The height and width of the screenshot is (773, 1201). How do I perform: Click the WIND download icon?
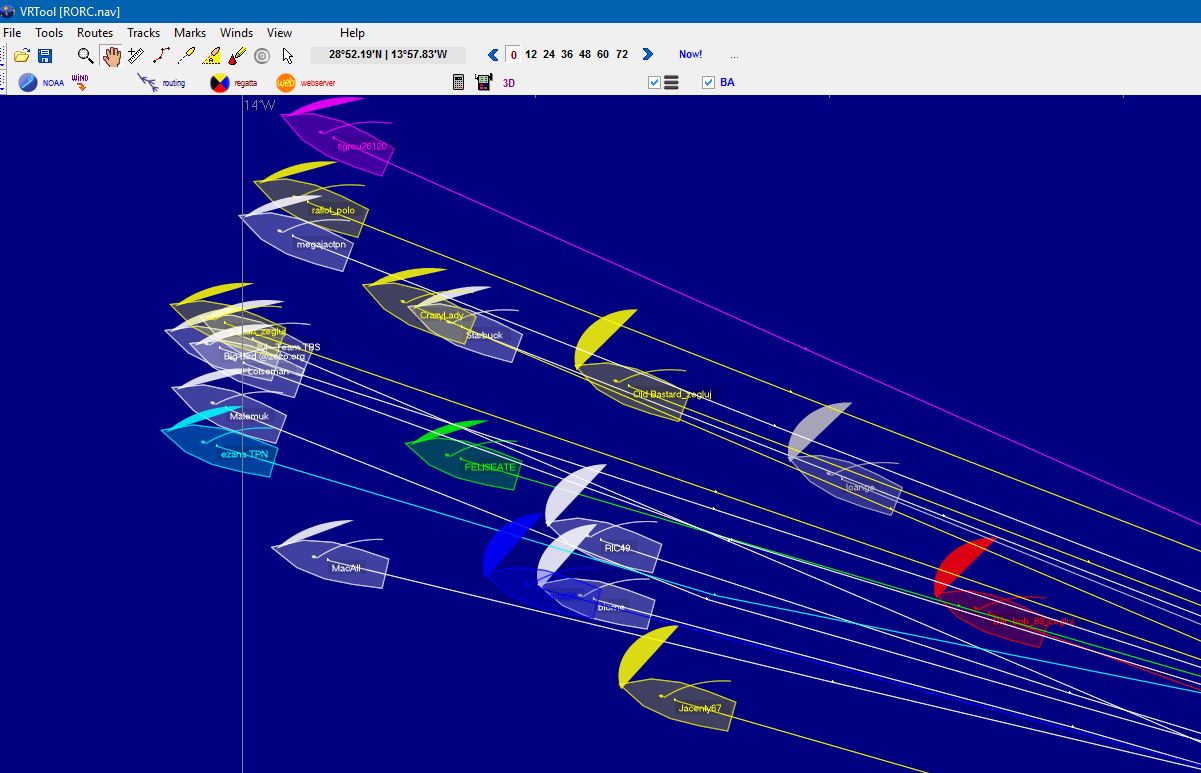point(80,83)
